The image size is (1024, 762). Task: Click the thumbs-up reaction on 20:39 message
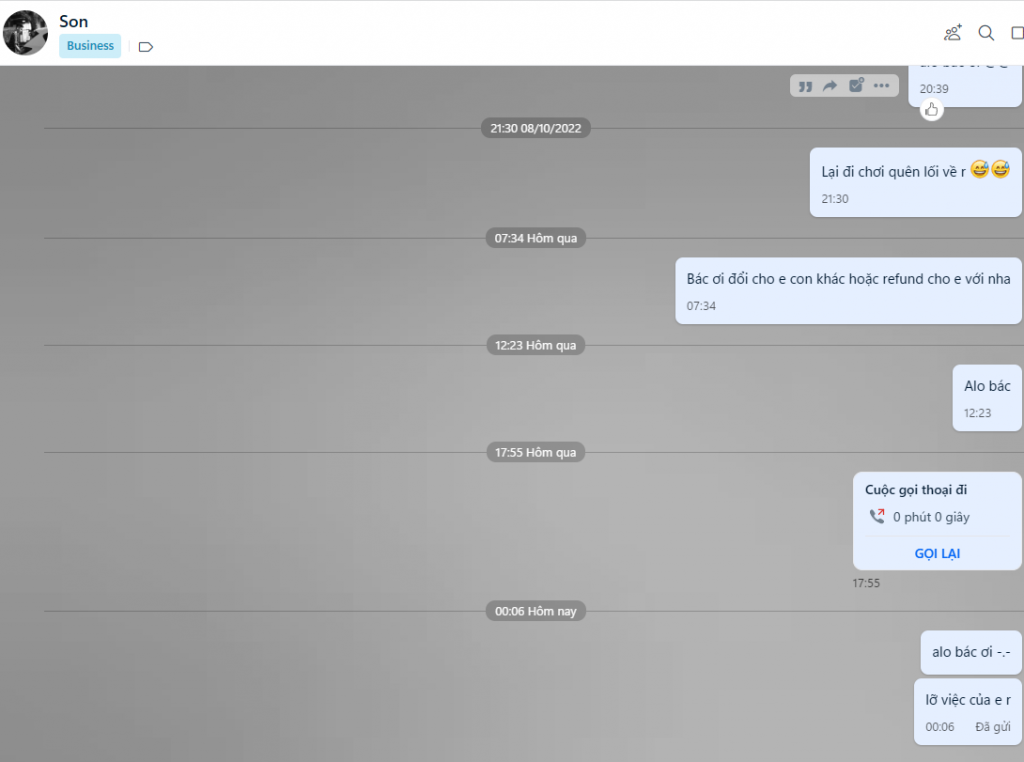(932, 110)
